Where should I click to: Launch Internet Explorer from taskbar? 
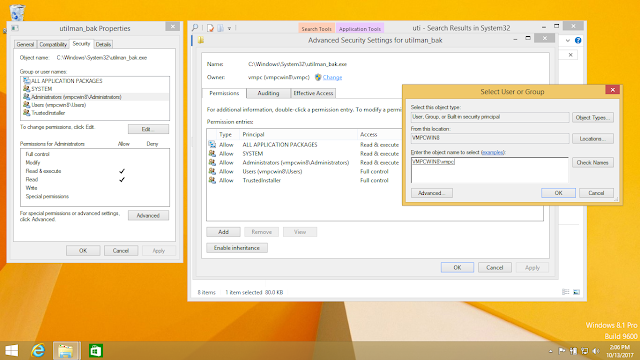(38, 351)
